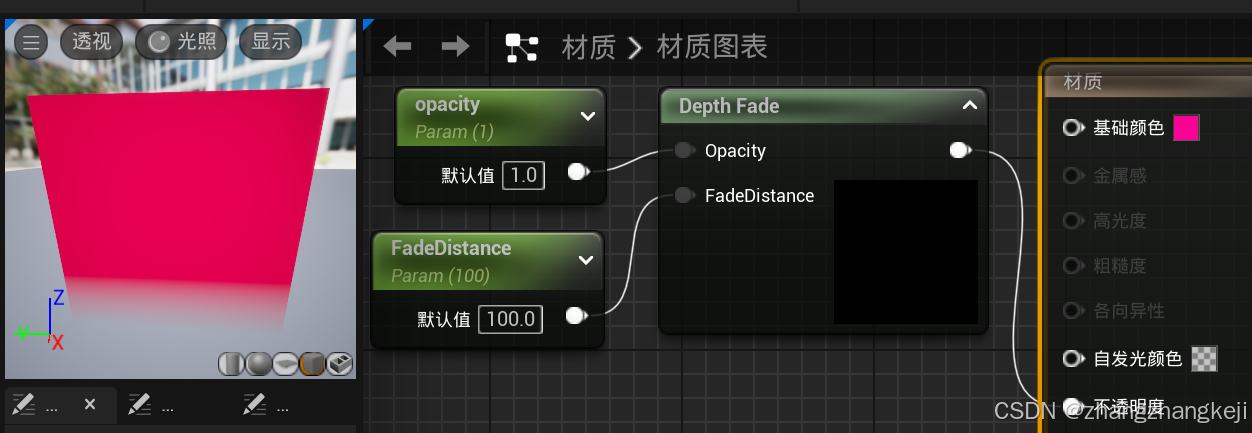
Task: Click the 各向异性 input pin
Action: [1074, 311]
